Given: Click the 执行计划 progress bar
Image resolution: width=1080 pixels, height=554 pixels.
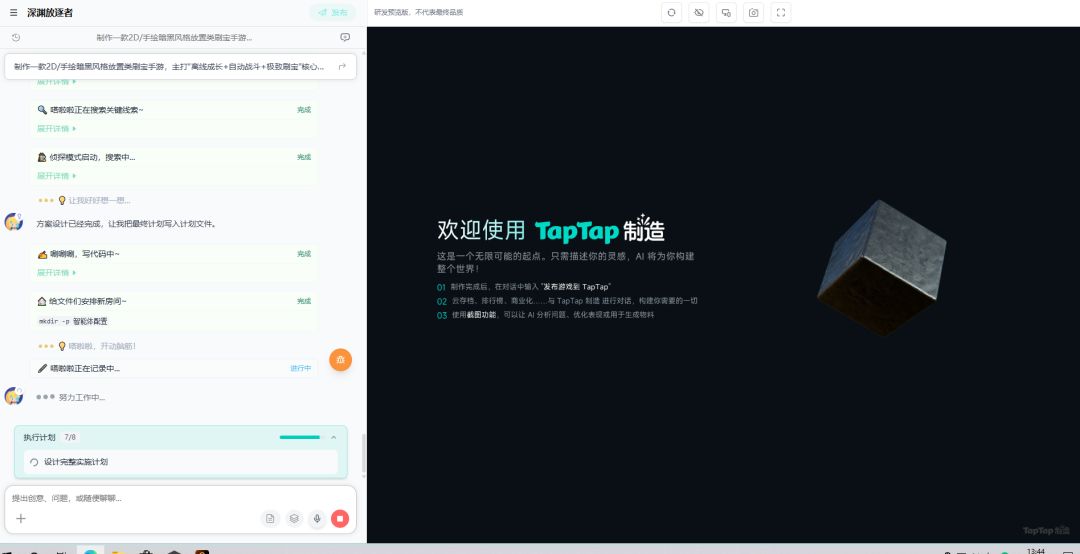Looking at the screenshot, I should click(300, 437).
